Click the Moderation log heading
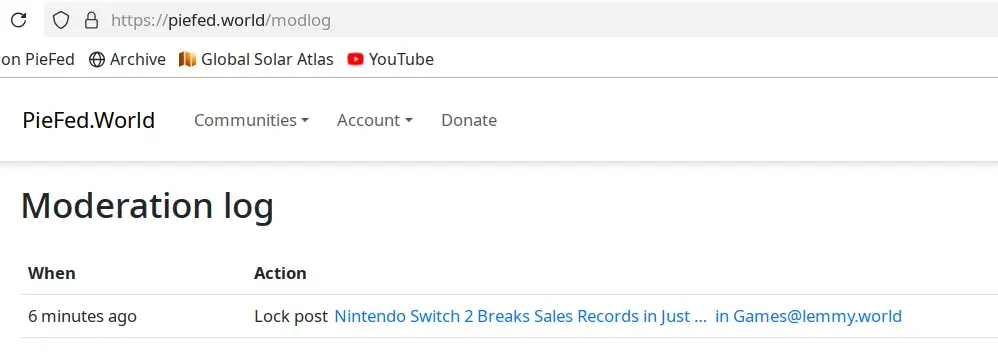The image size is (998, 363). 148,206
